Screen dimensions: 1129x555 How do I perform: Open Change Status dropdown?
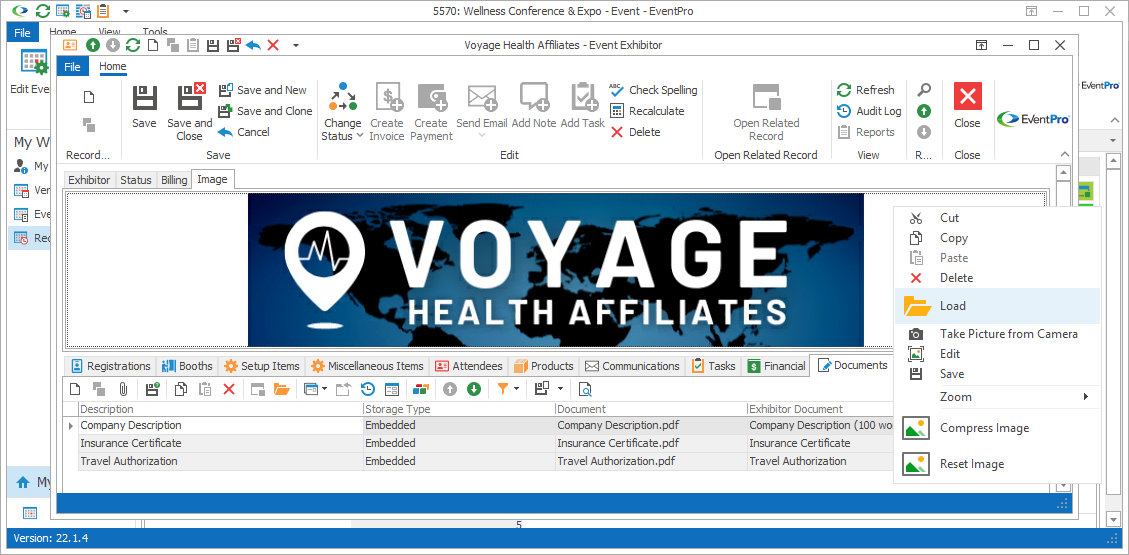[x=343, y=112]
